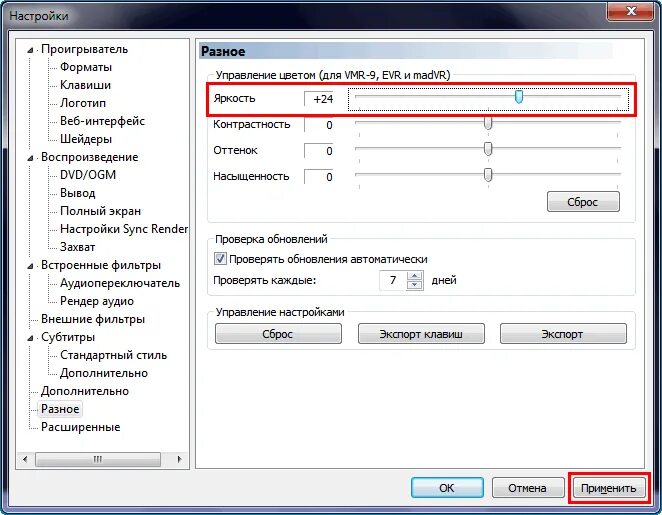Confirm settings with the OK button
This screenshot has height=515, width=662.
pyautogui.click(x=447, y=488)
